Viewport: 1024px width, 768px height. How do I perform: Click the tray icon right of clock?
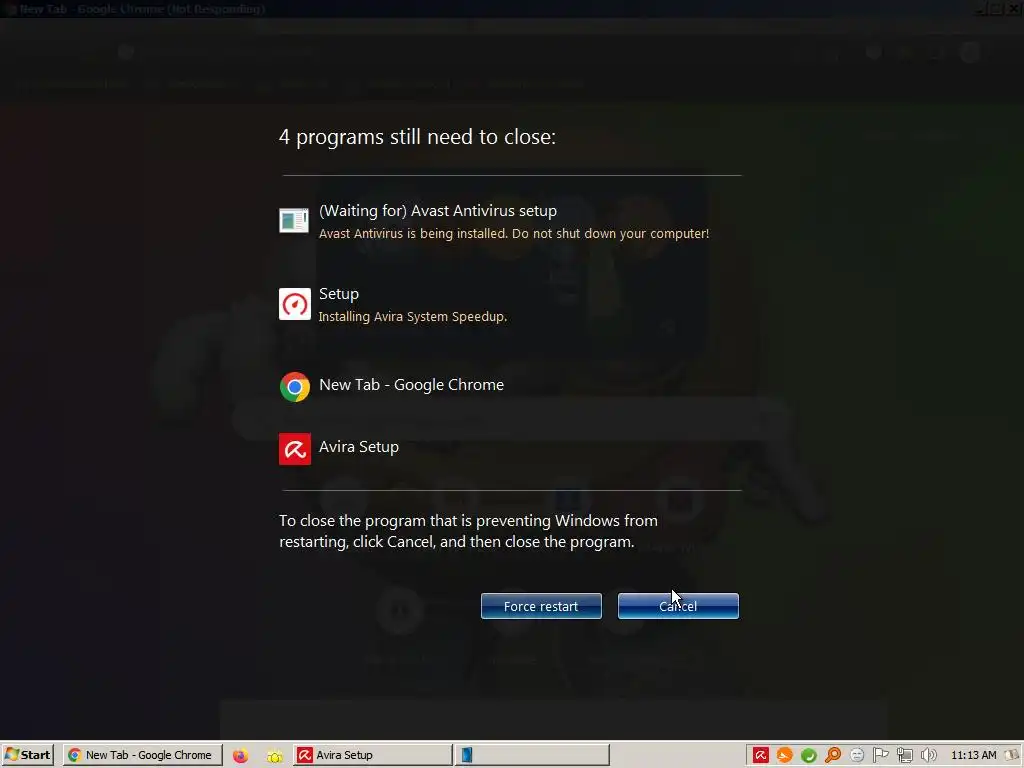click(x=1013, y=755)
